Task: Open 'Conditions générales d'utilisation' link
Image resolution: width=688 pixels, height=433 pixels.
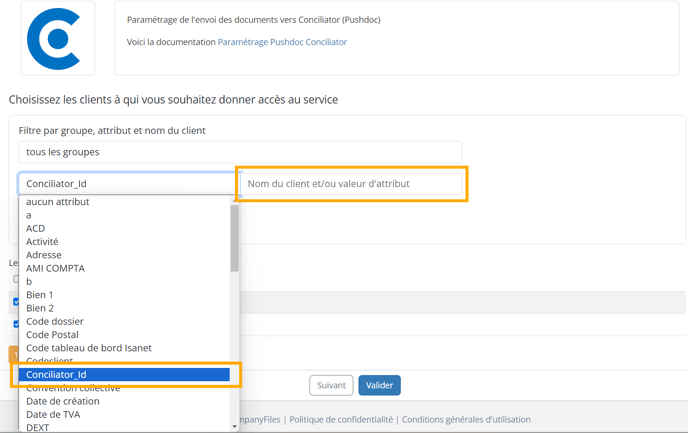Action: (466, 419)
